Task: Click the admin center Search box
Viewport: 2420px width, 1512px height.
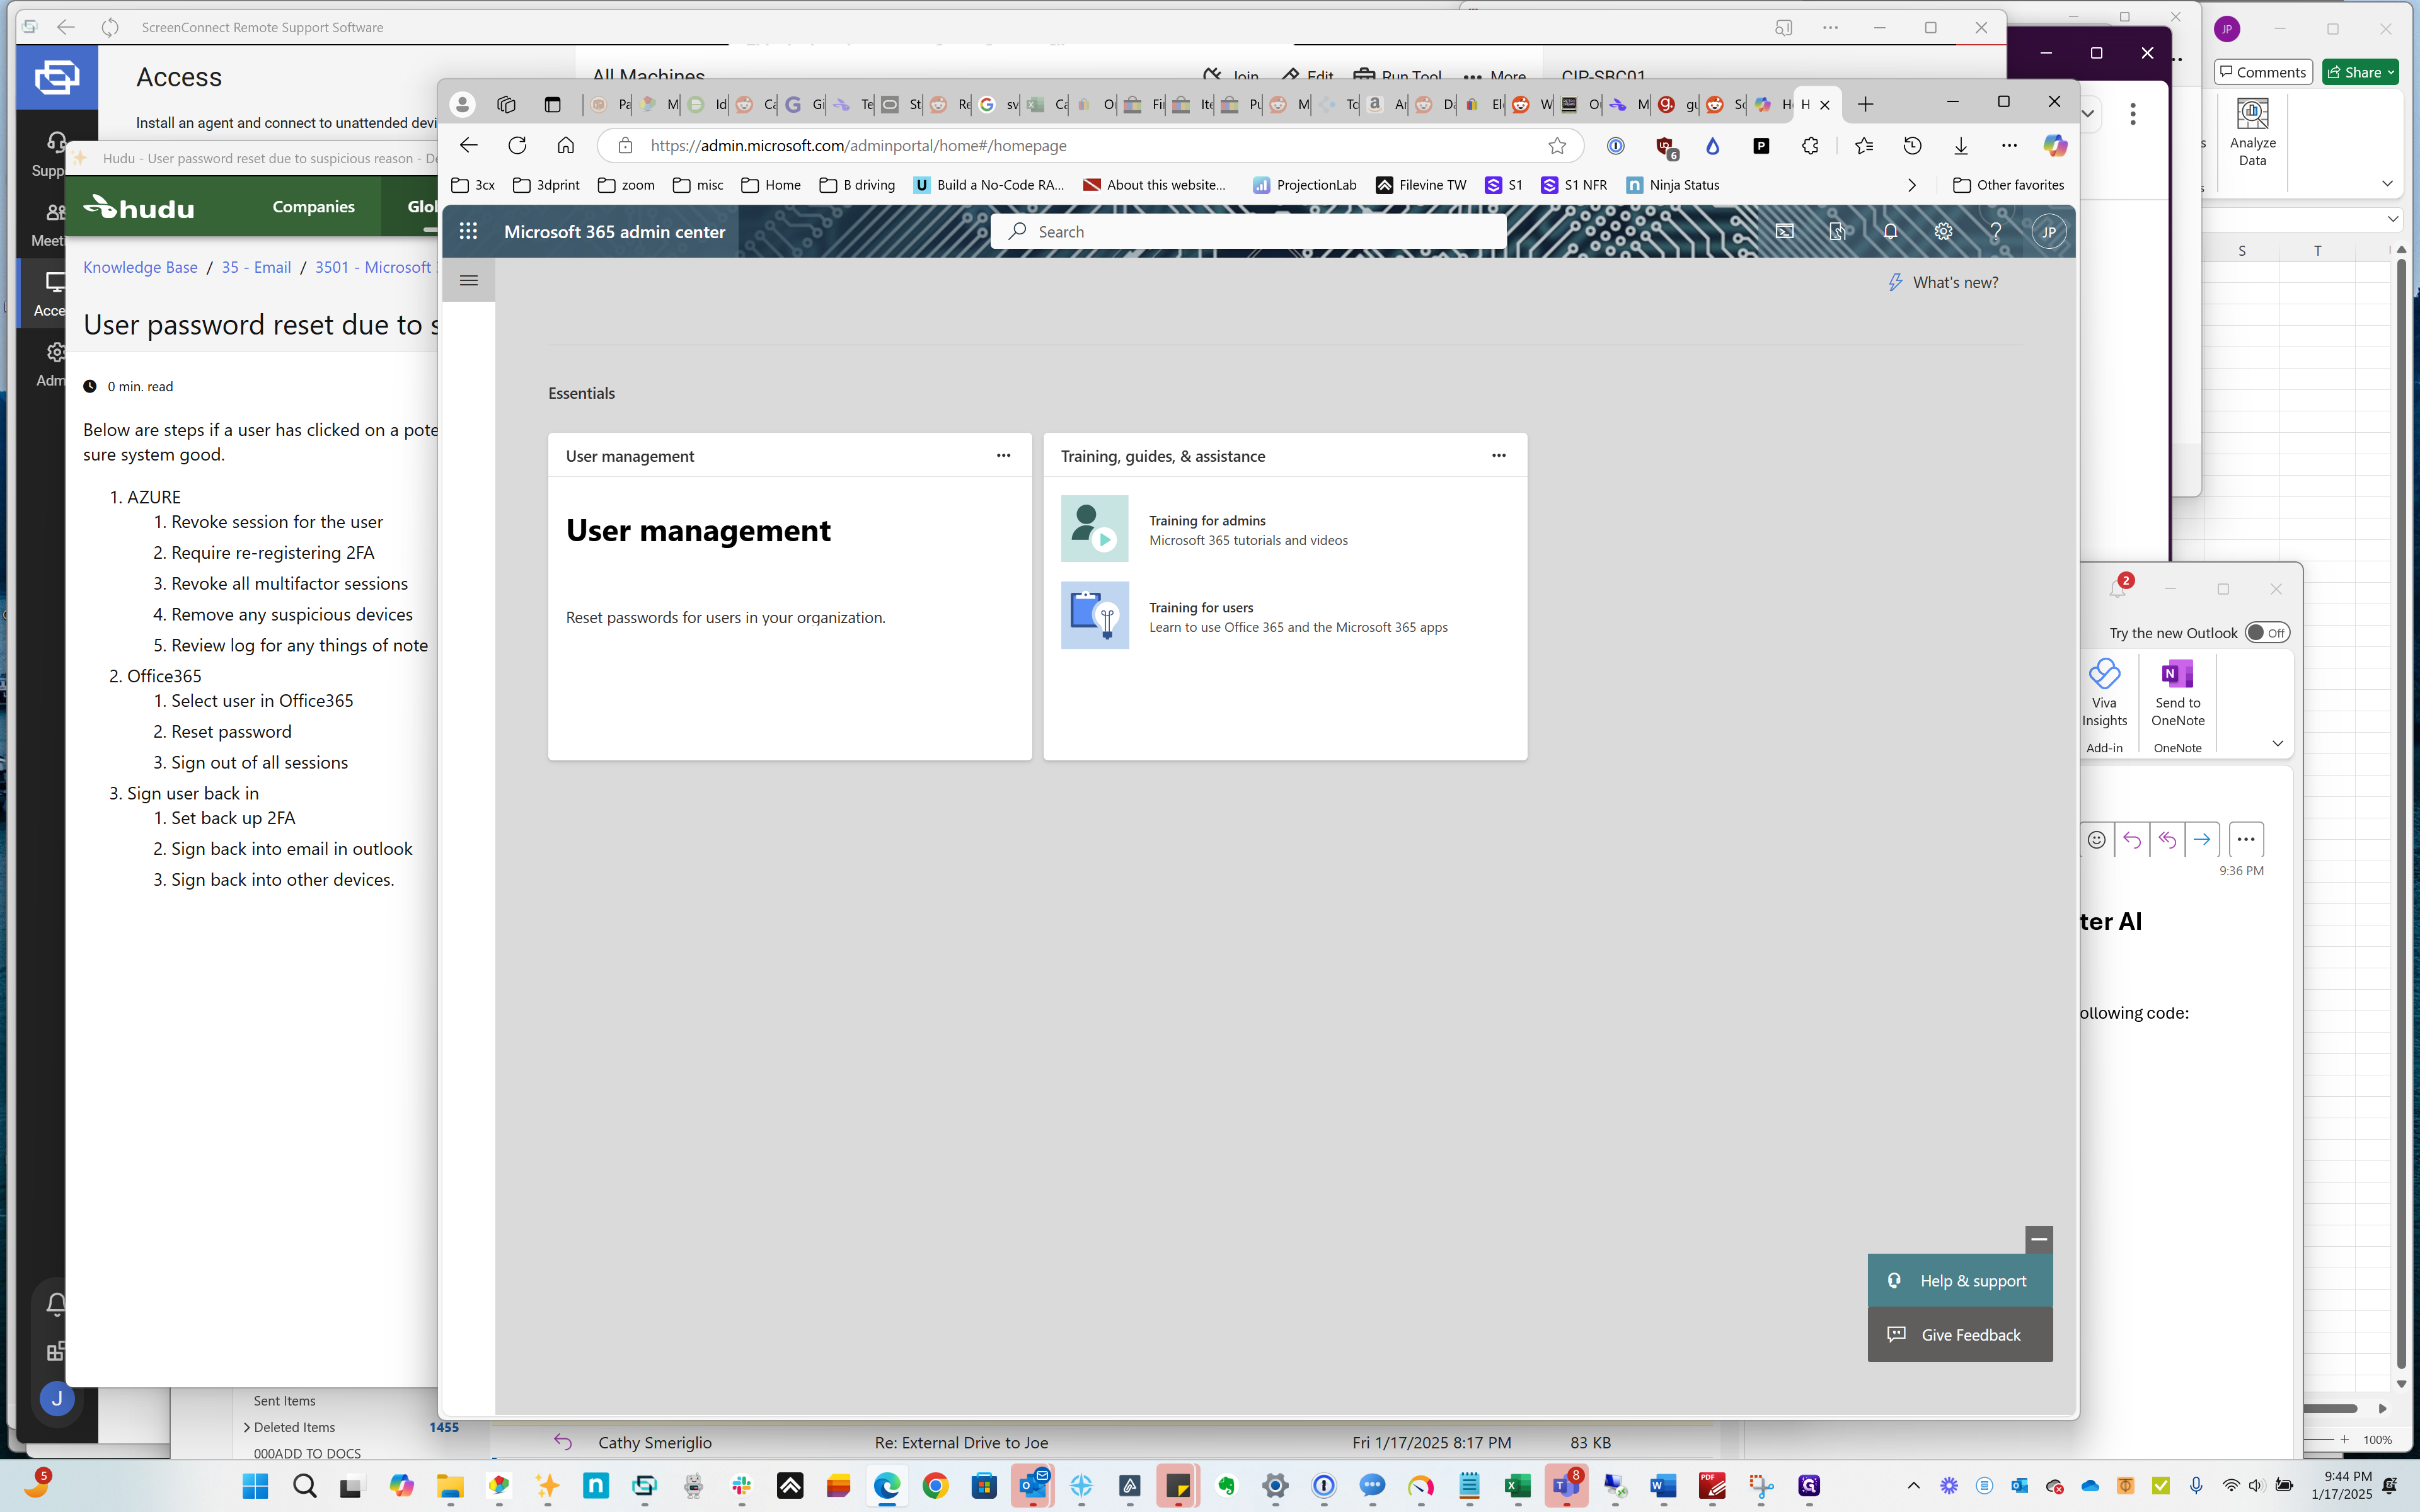Action: point(1248,231)
